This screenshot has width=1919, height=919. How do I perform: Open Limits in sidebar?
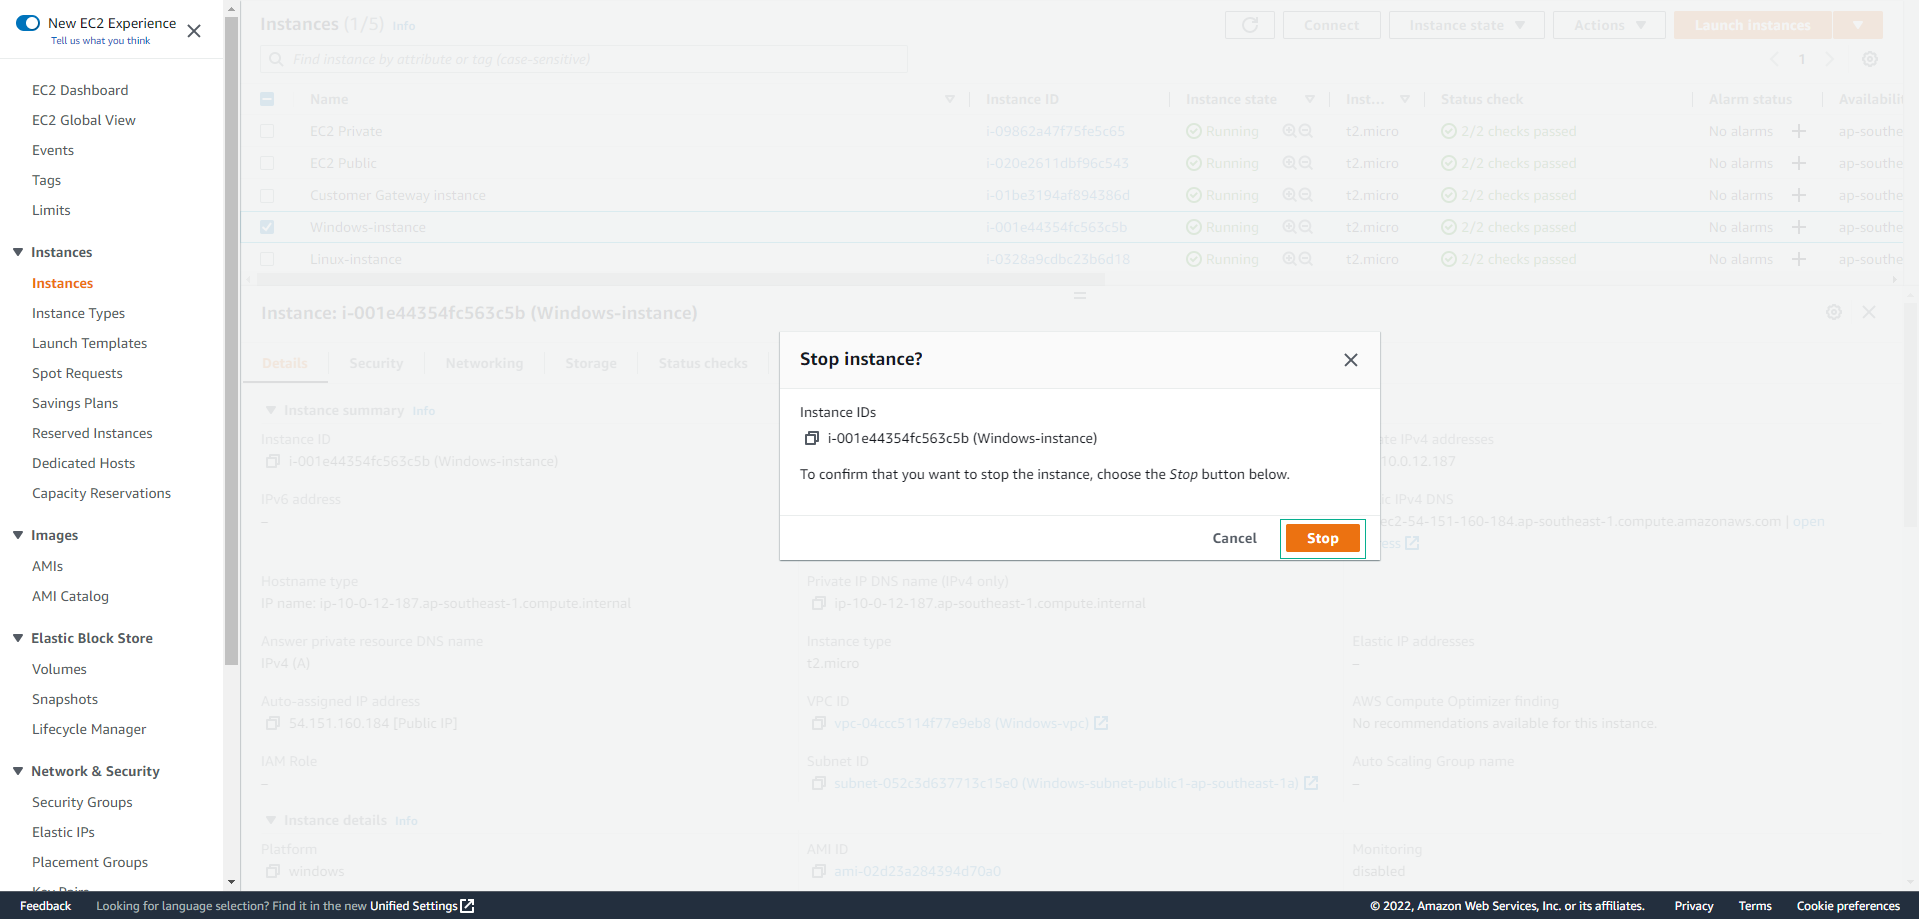51,210
